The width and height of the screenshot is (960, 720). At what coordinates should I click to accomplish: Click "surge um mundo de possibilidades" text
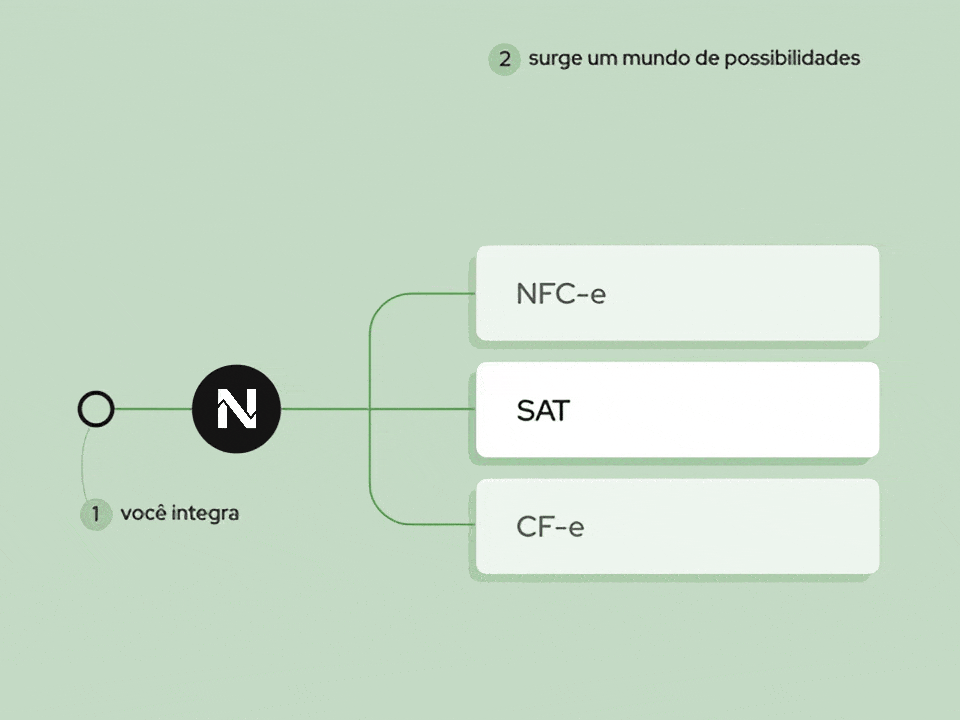pyautogui.click(x=694, y=58)
